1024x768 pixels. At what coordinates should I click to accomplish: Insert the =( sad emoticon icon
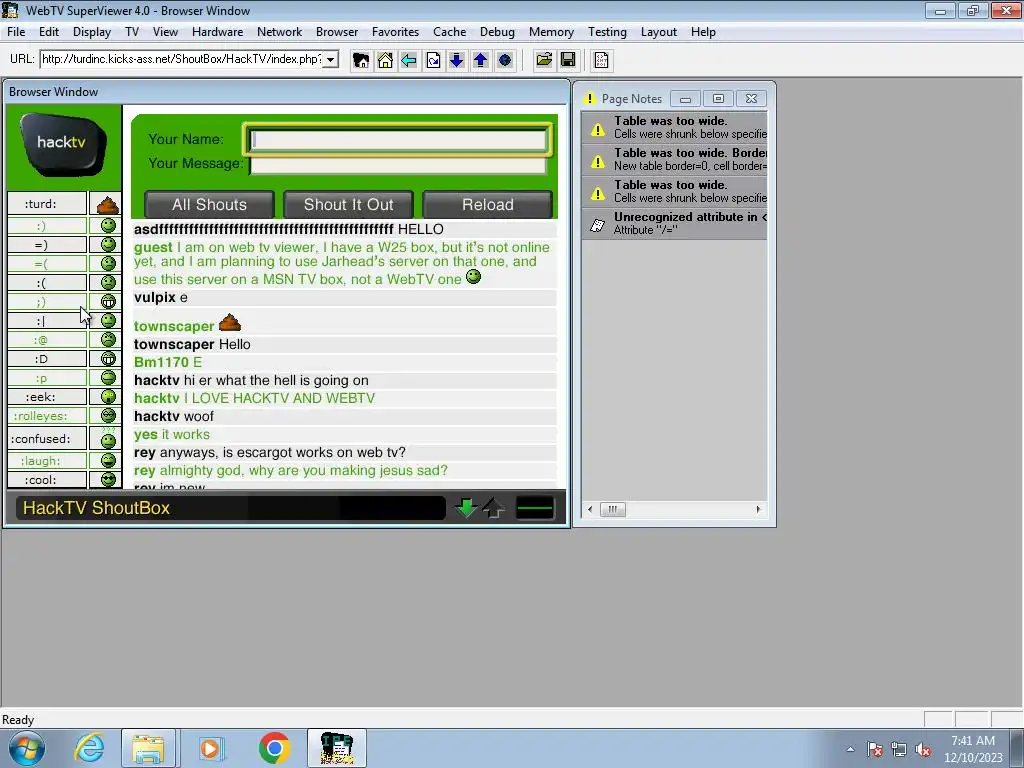coord(108,263)
